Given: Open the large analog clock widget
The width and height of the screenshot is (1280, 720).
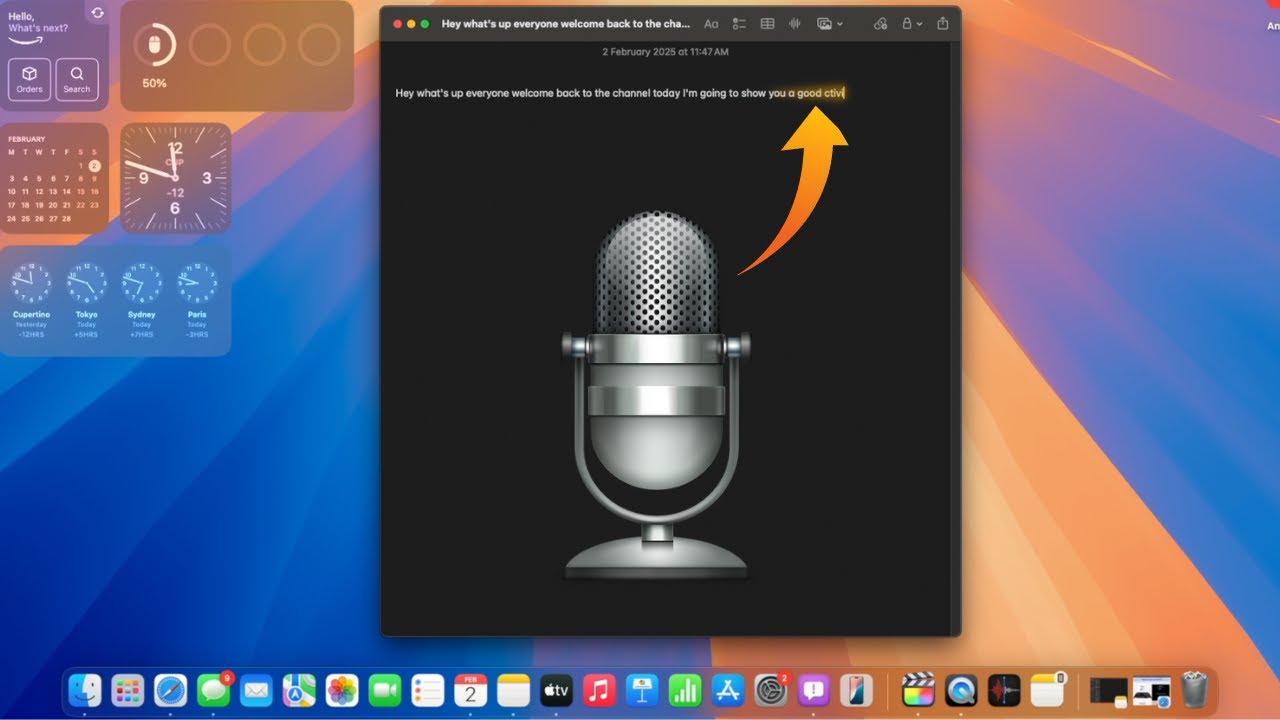Looking at the screenshot, I should pyautogui.click(x=175, y=179).
